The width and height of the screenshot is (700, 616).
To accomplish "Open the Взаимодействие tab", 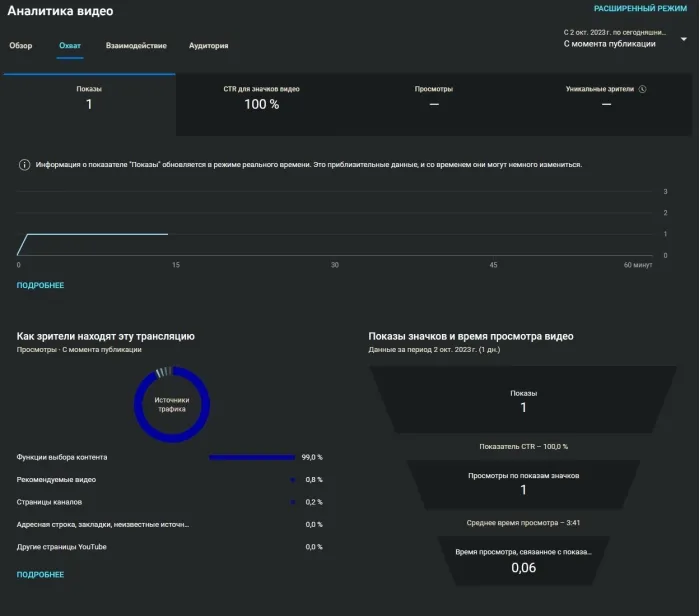I will click(136, 46).
